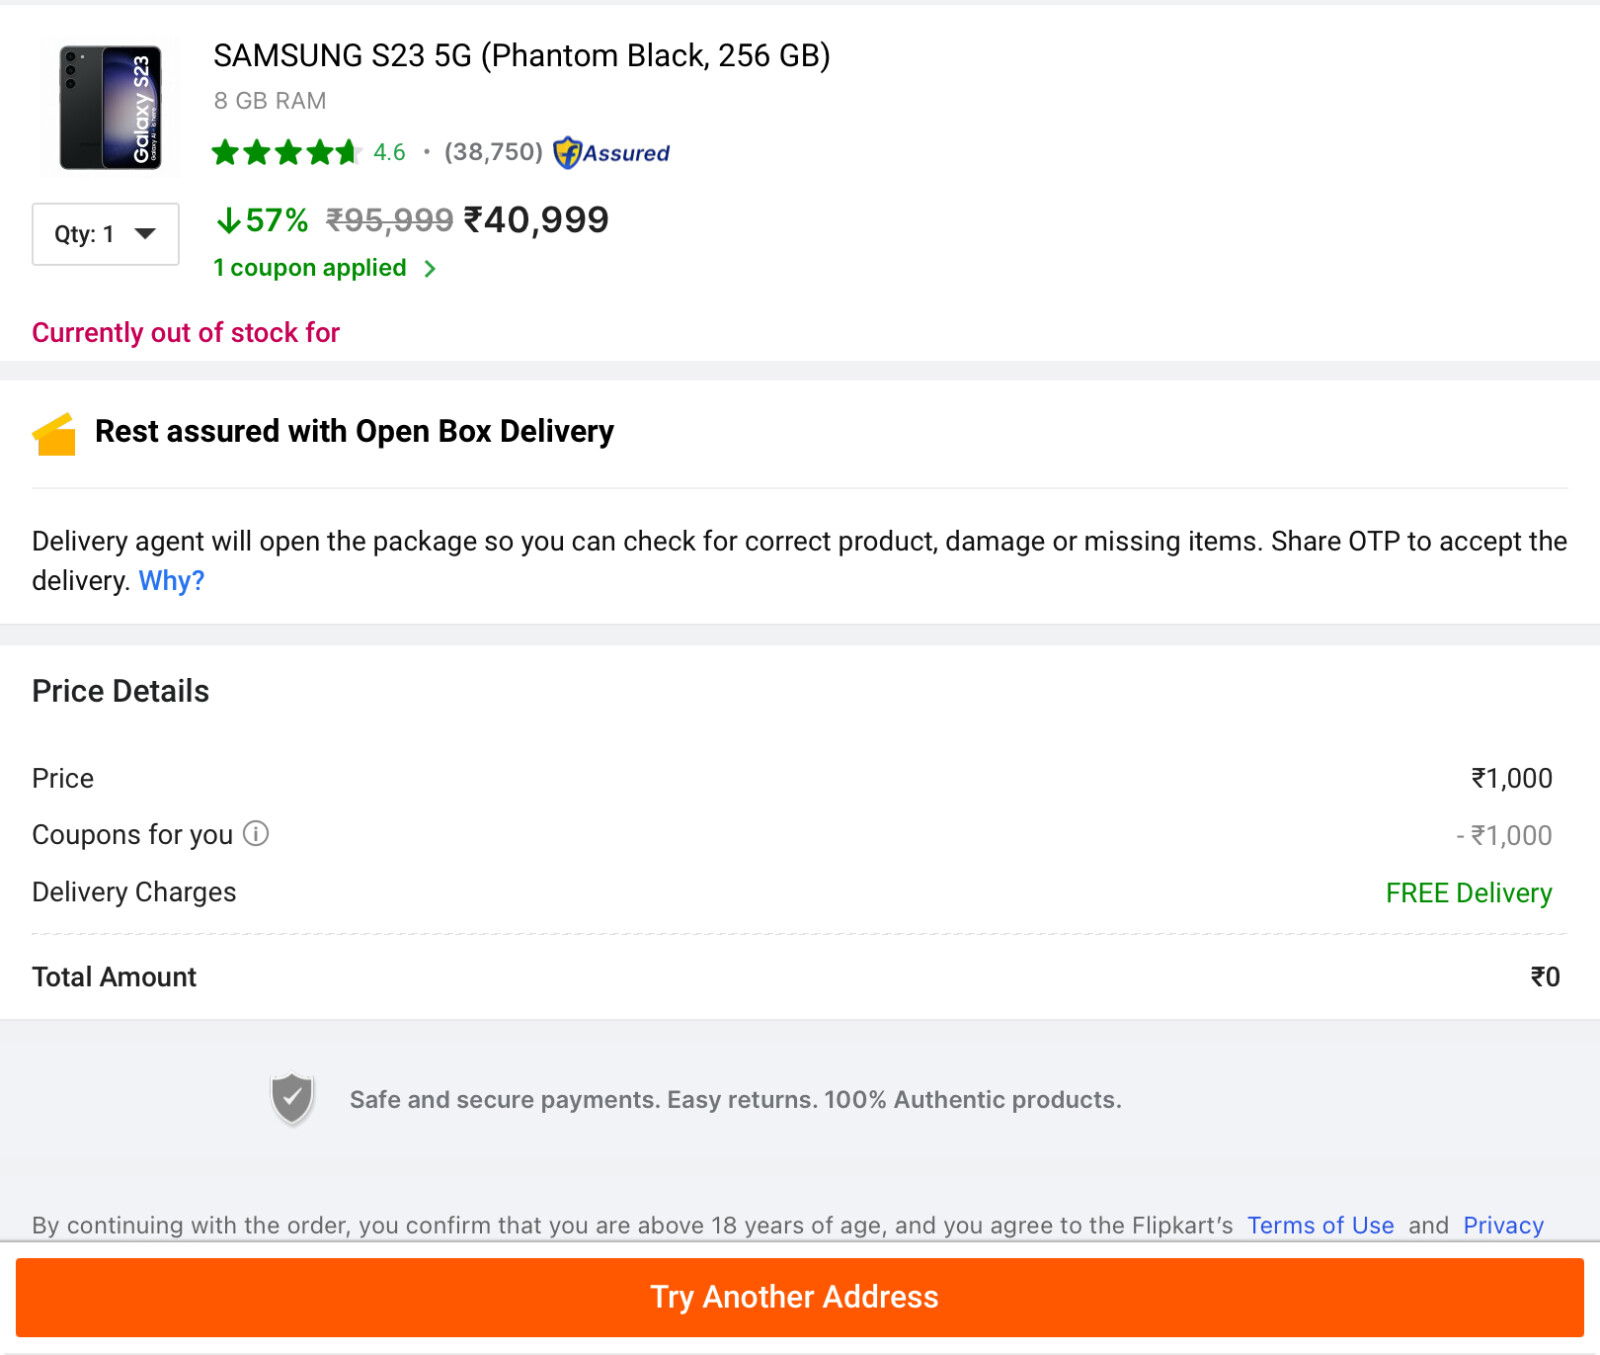Image resolution: width=1600 pixels, height=1355 pixels.
Task: Click the Qty dropdown arrow
Action: [x=146, y=234]
